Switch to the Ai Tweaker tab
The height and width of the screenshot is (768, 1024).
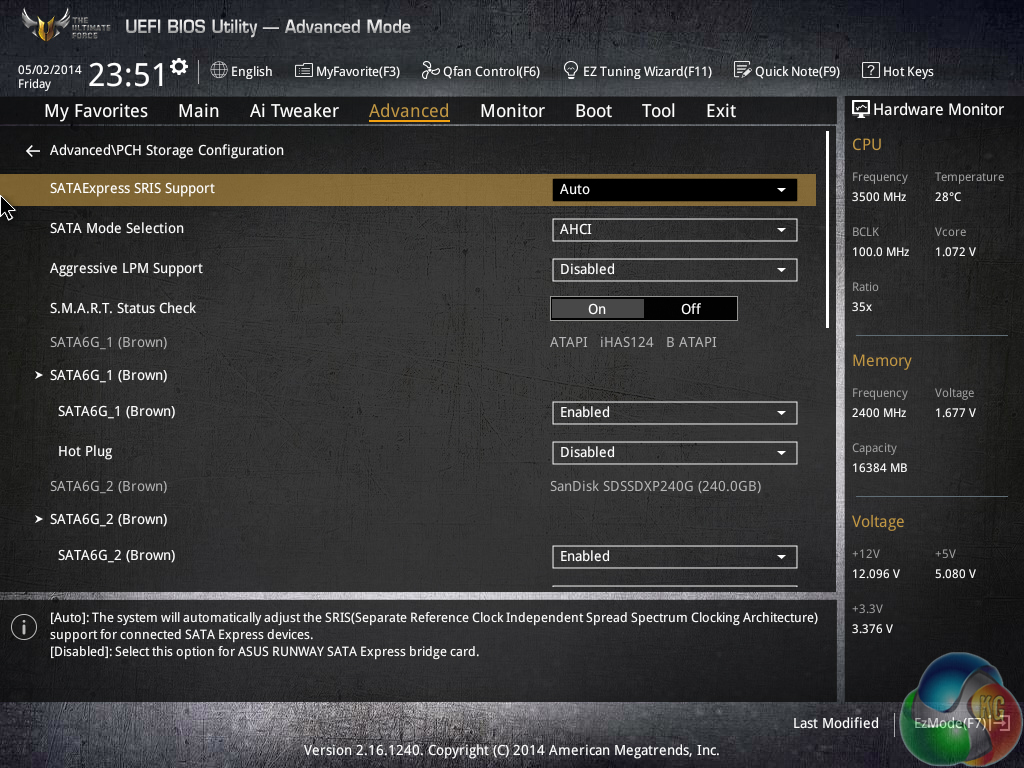(x=294, y=111)
